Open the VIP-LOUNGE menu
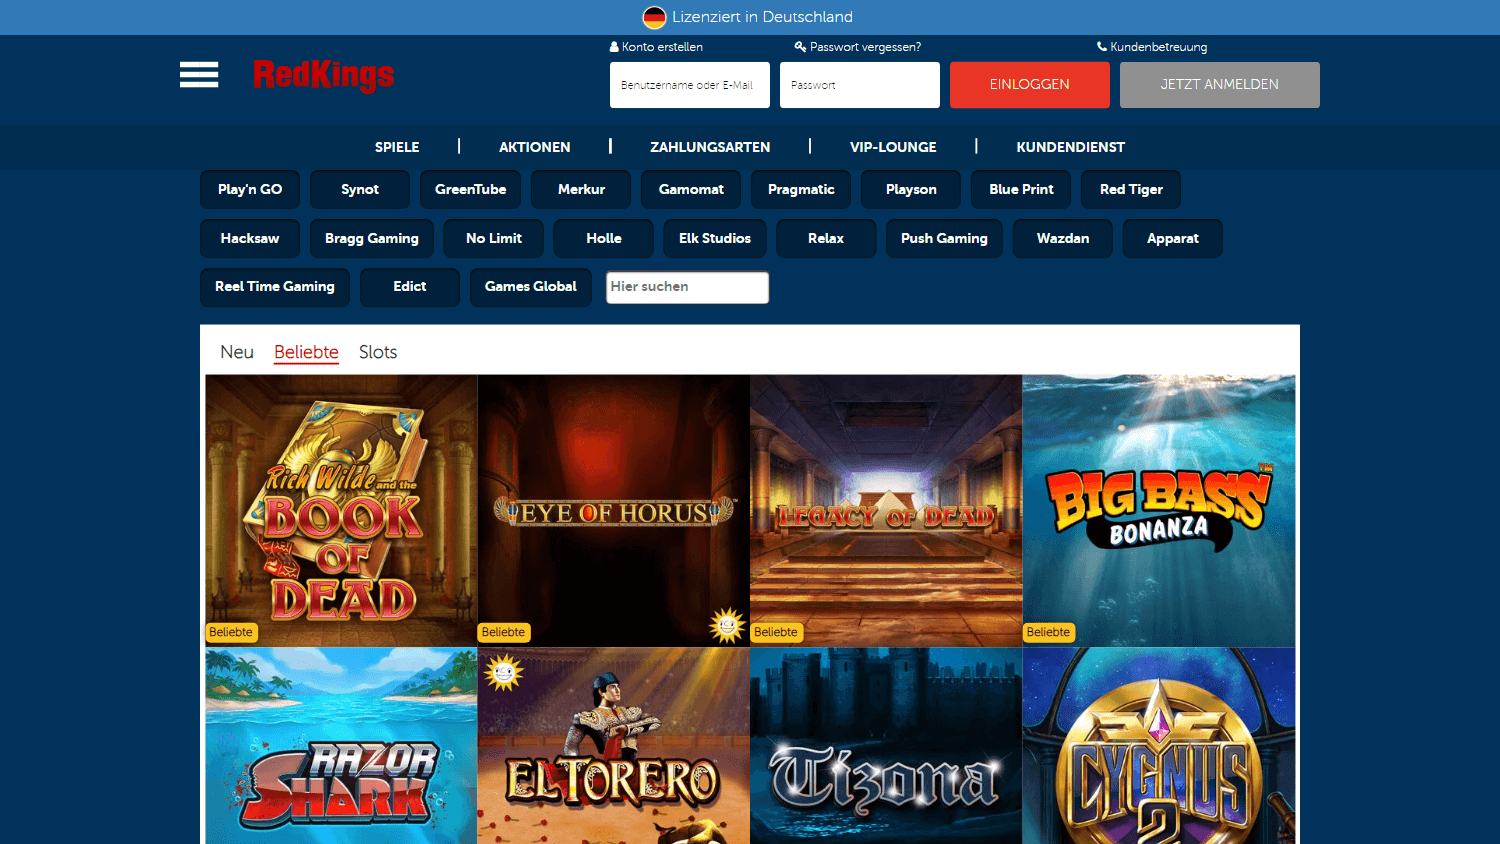The image size is (1500, 844). [893, 147]
